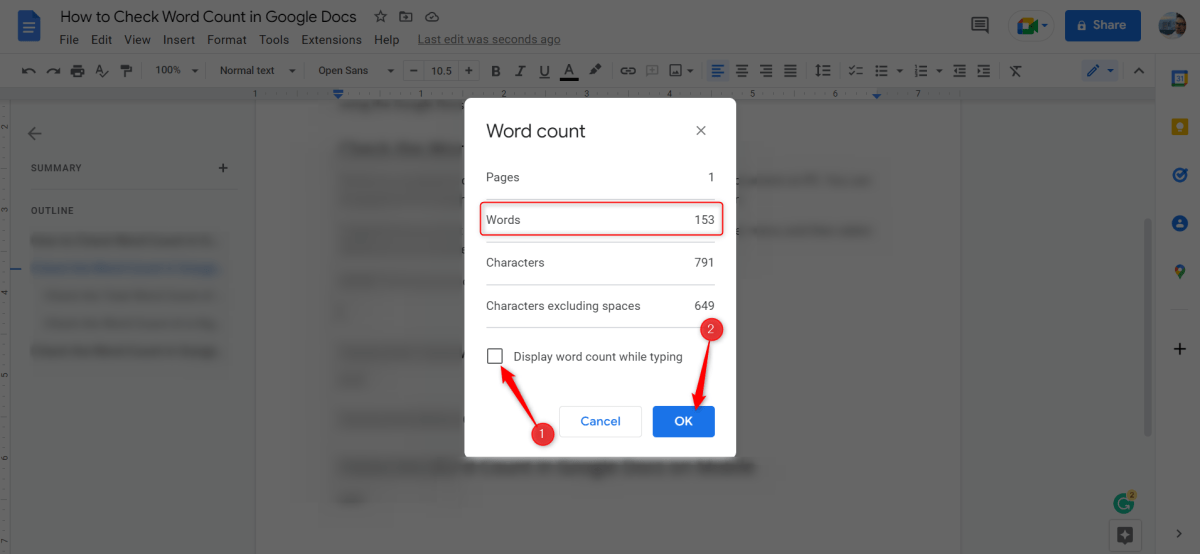Click the Bulleted list icon

881,71
